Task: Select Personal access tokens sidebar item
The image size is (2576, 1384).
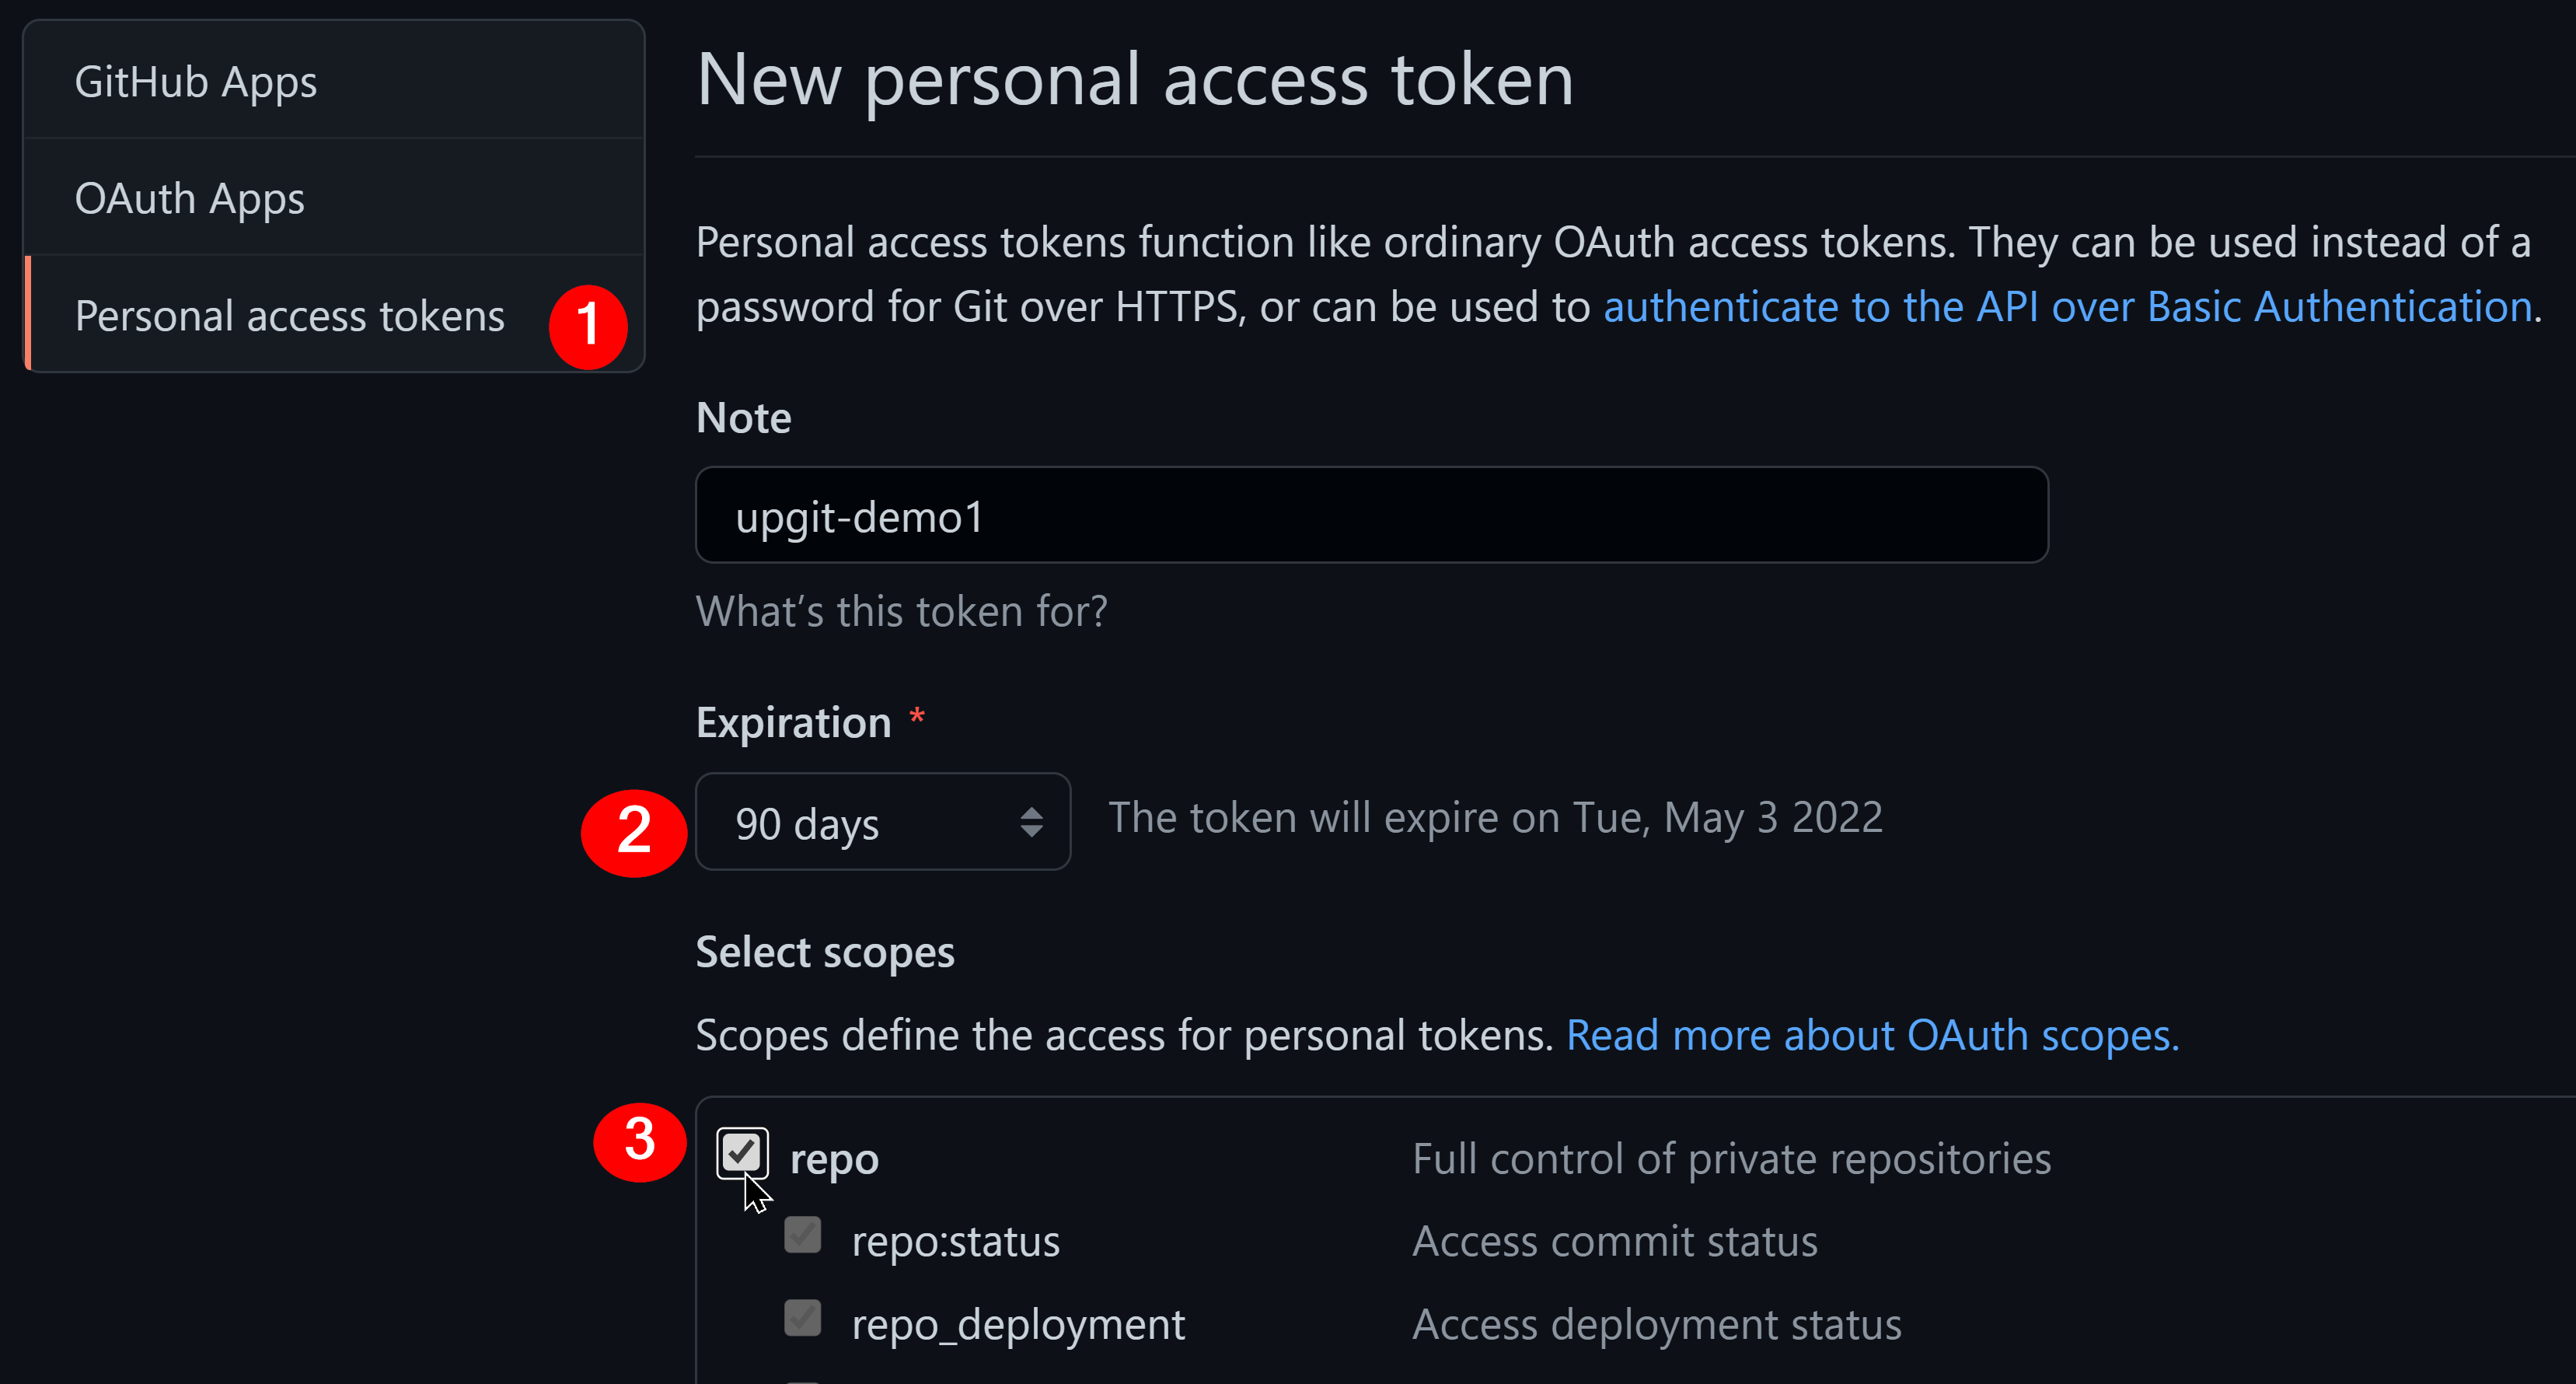Action: (290, 316)
